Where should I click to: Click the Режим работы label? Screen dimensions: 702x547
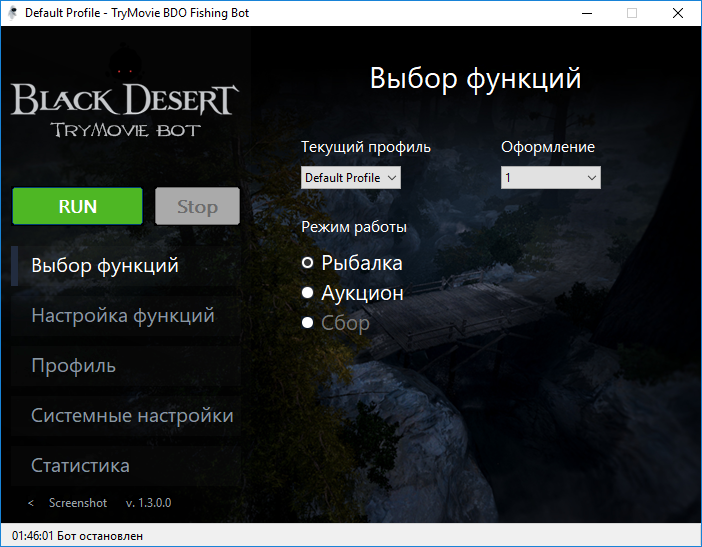(x=354, y=227)
